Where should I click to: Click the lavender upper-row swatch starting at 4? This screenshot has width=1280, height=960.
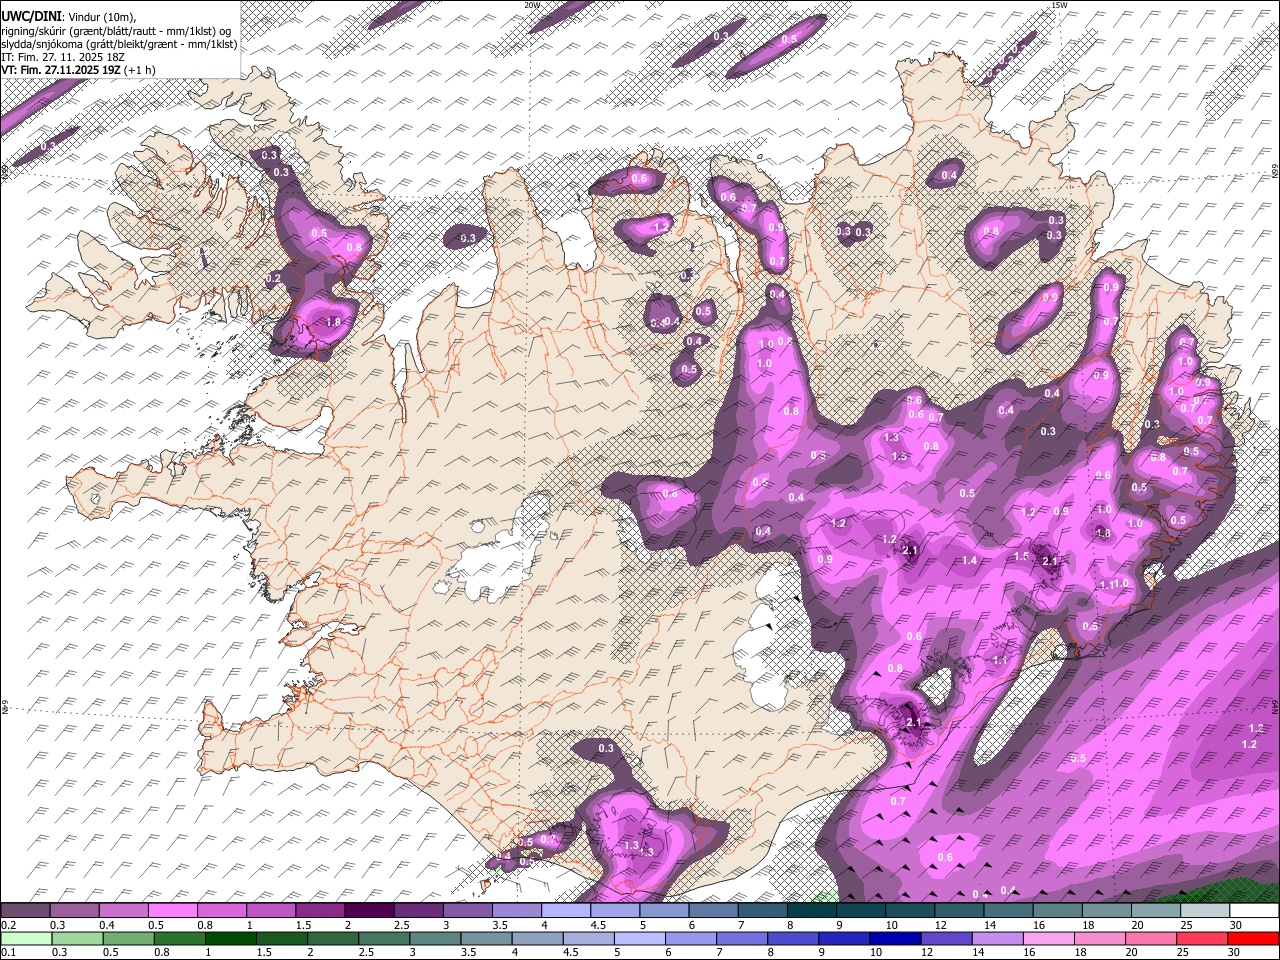coord(565,911)
